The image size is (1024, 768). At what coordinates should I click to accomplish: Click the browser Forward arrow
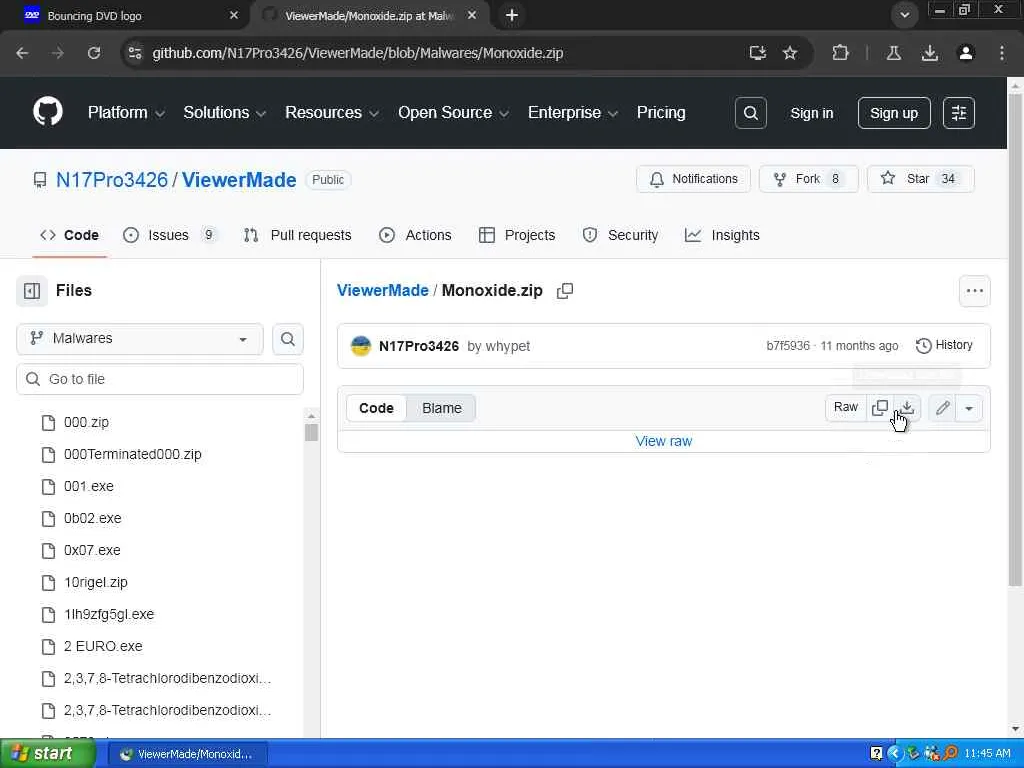[58, 53]
